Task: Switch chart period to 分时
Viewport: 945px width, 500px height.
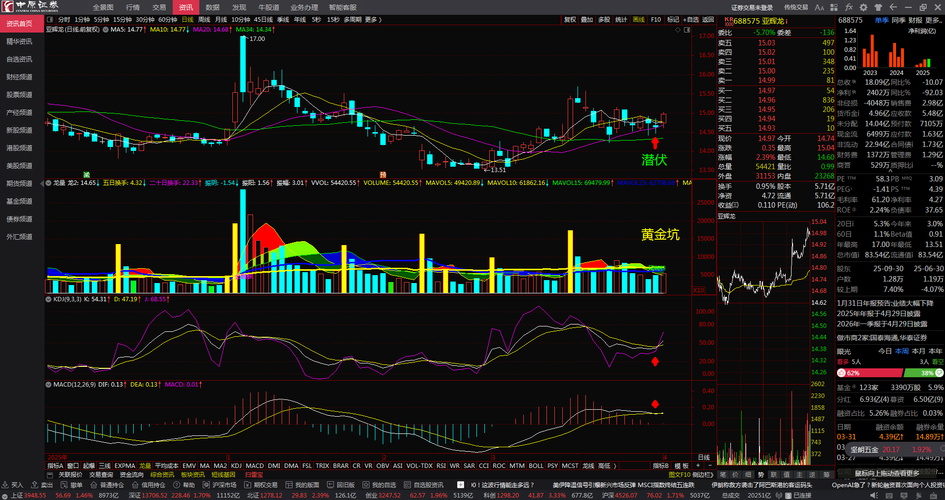Action: pos(64,19)
